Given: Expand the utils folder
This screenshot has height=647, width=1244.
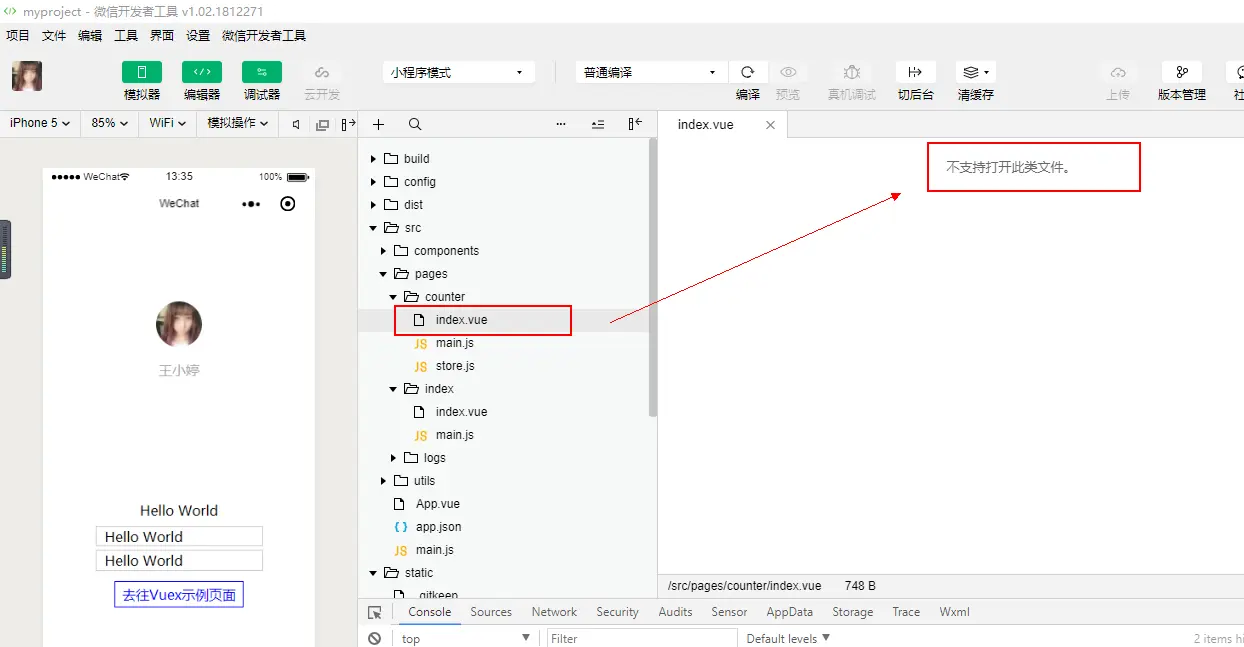Looking at the screenshot, I should pos(384,481).
